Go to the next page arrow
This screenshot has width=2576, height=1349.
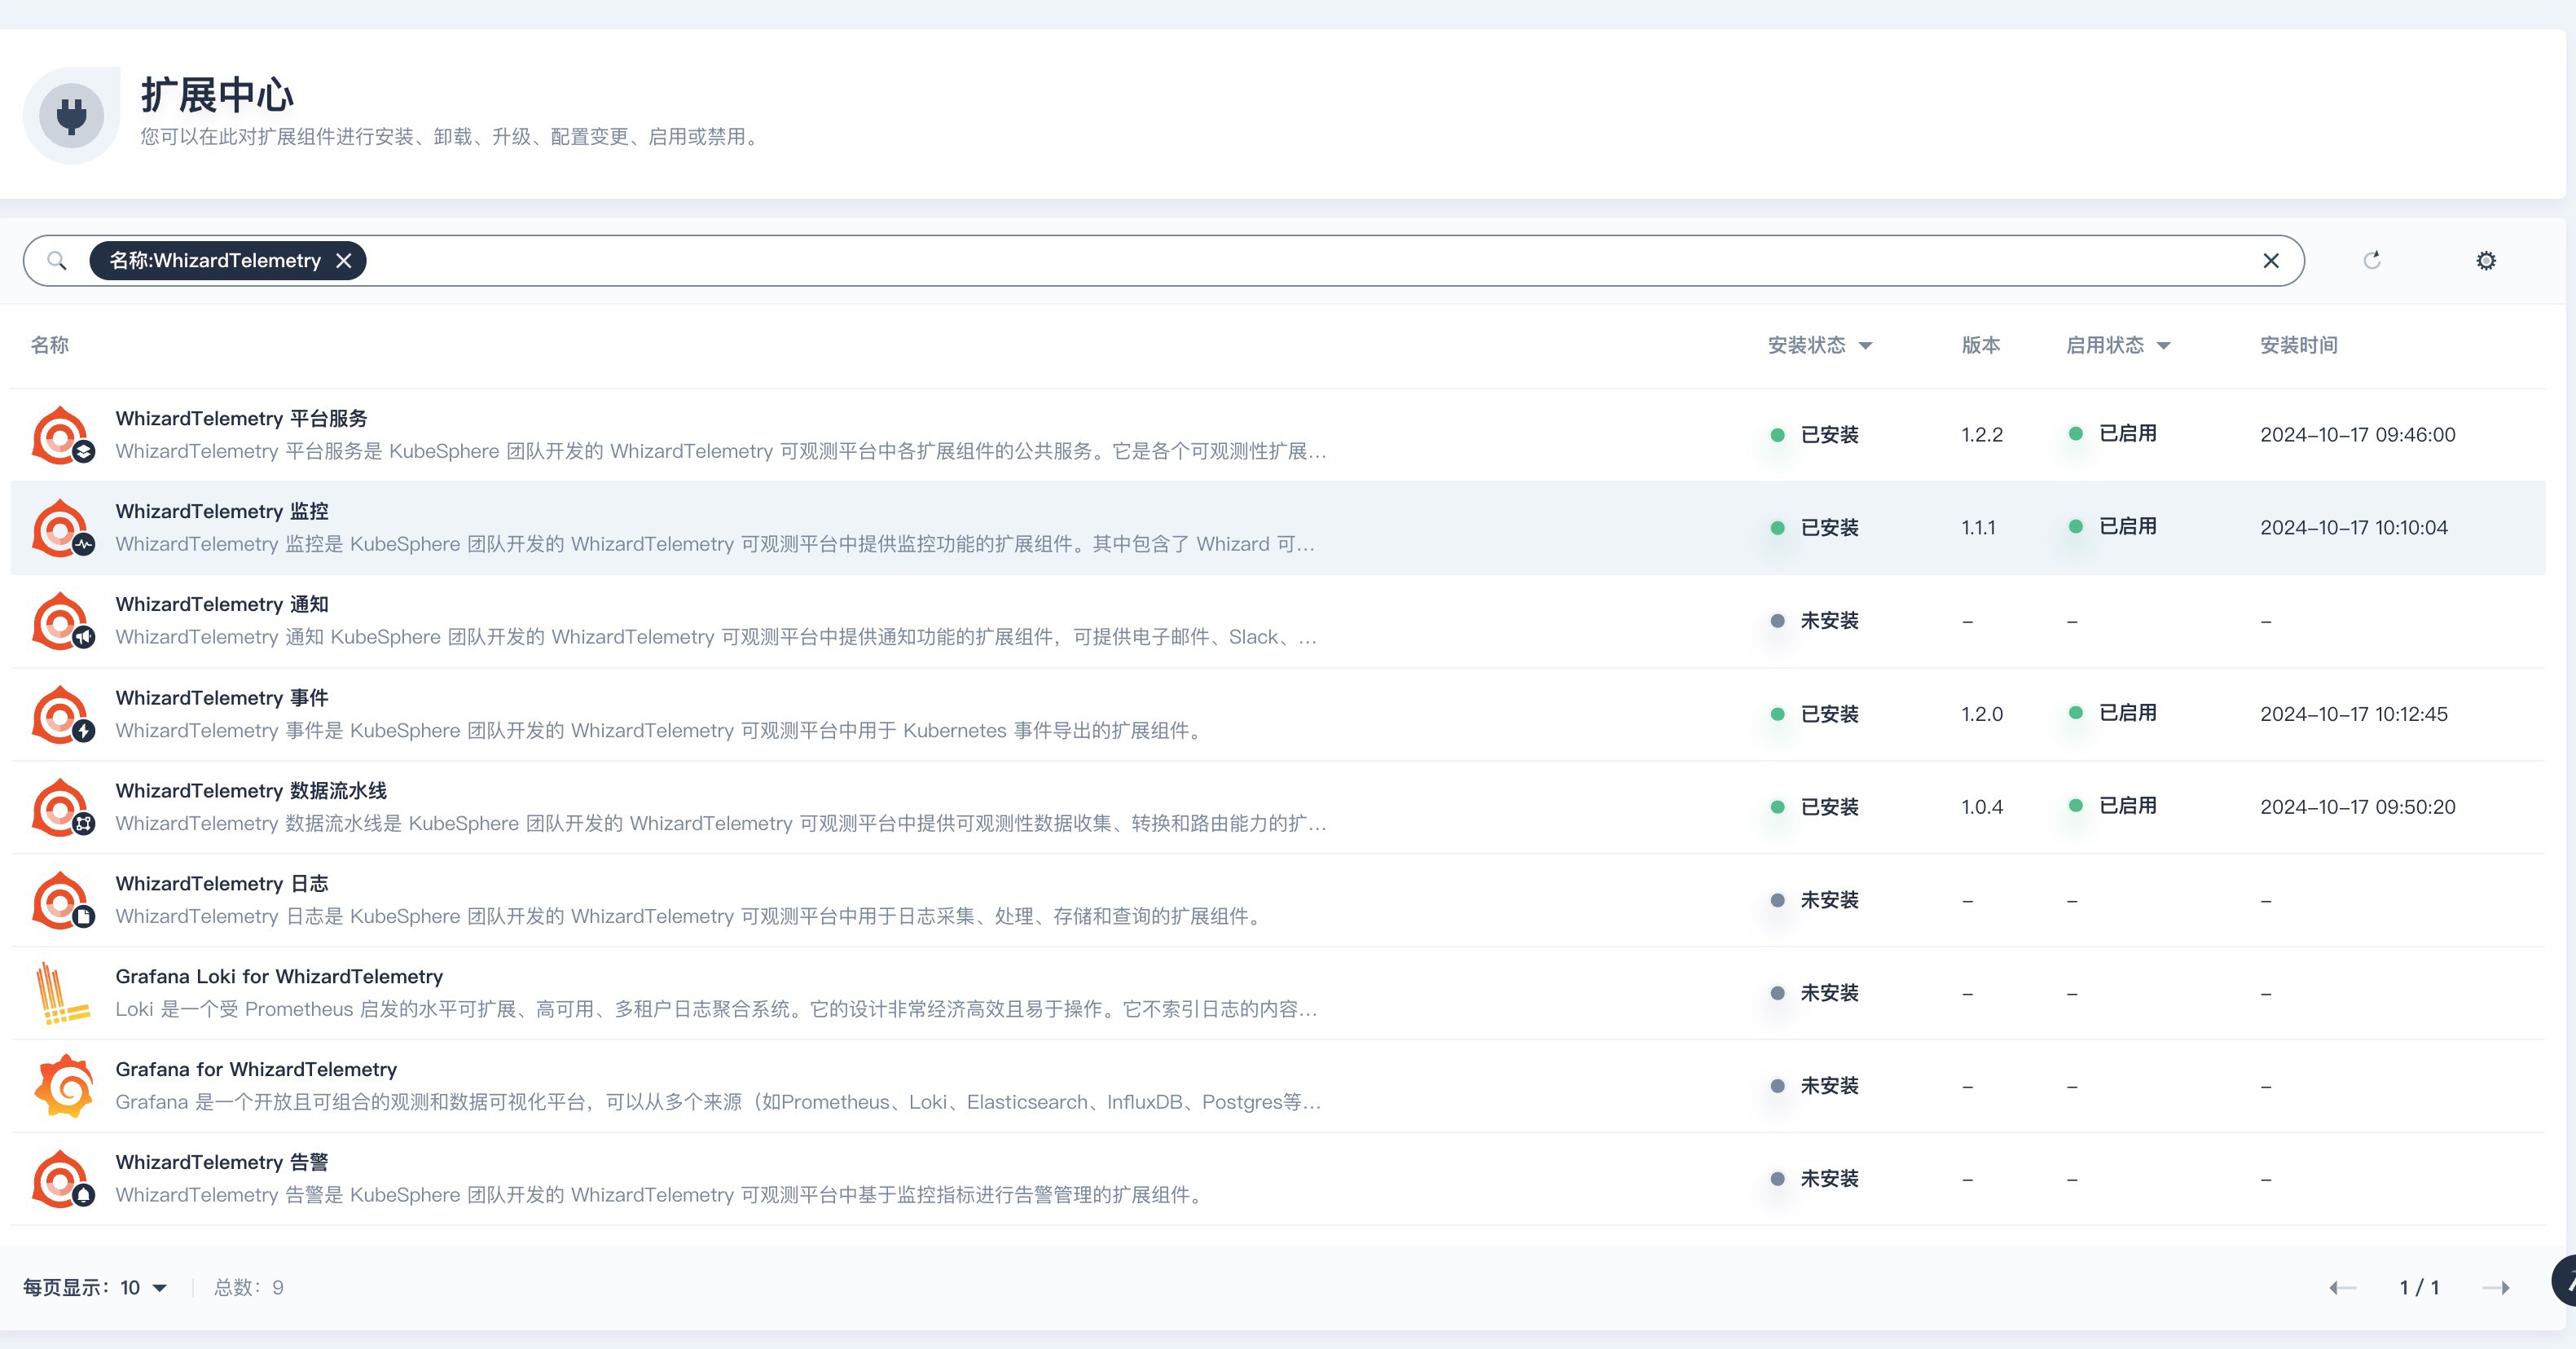[x=2496, y=1288]
